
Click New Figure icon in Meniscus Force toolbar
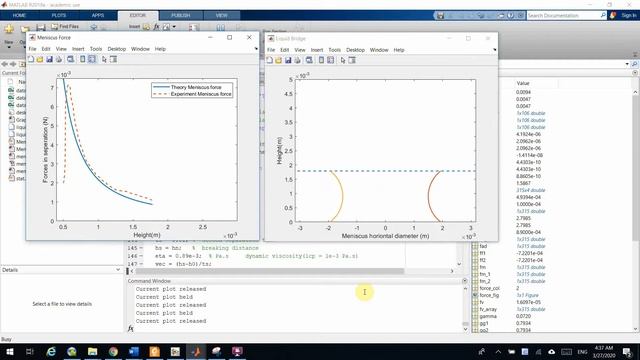(x=31, y=60)
